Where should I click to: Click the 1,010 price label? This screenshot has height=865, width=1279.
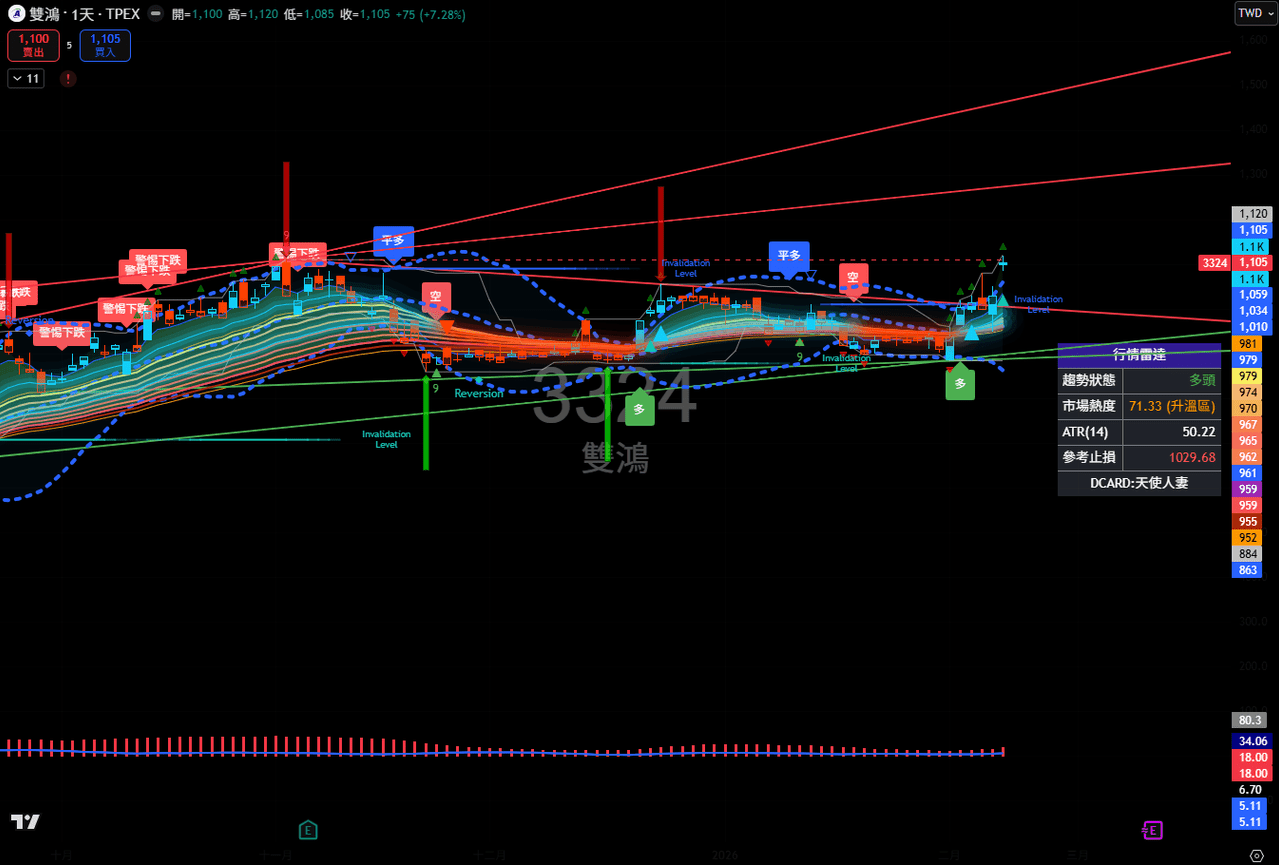(x=1253, y=327)
